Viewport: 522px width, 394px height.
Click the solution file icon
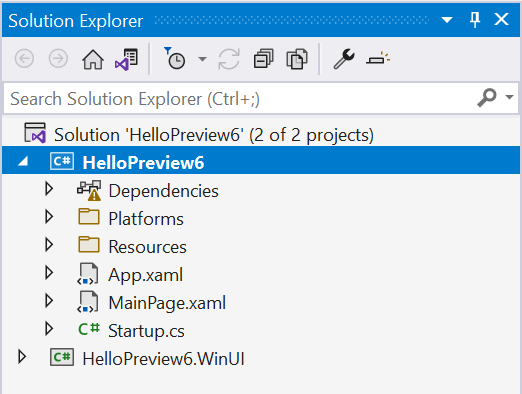tap(35, 133)
